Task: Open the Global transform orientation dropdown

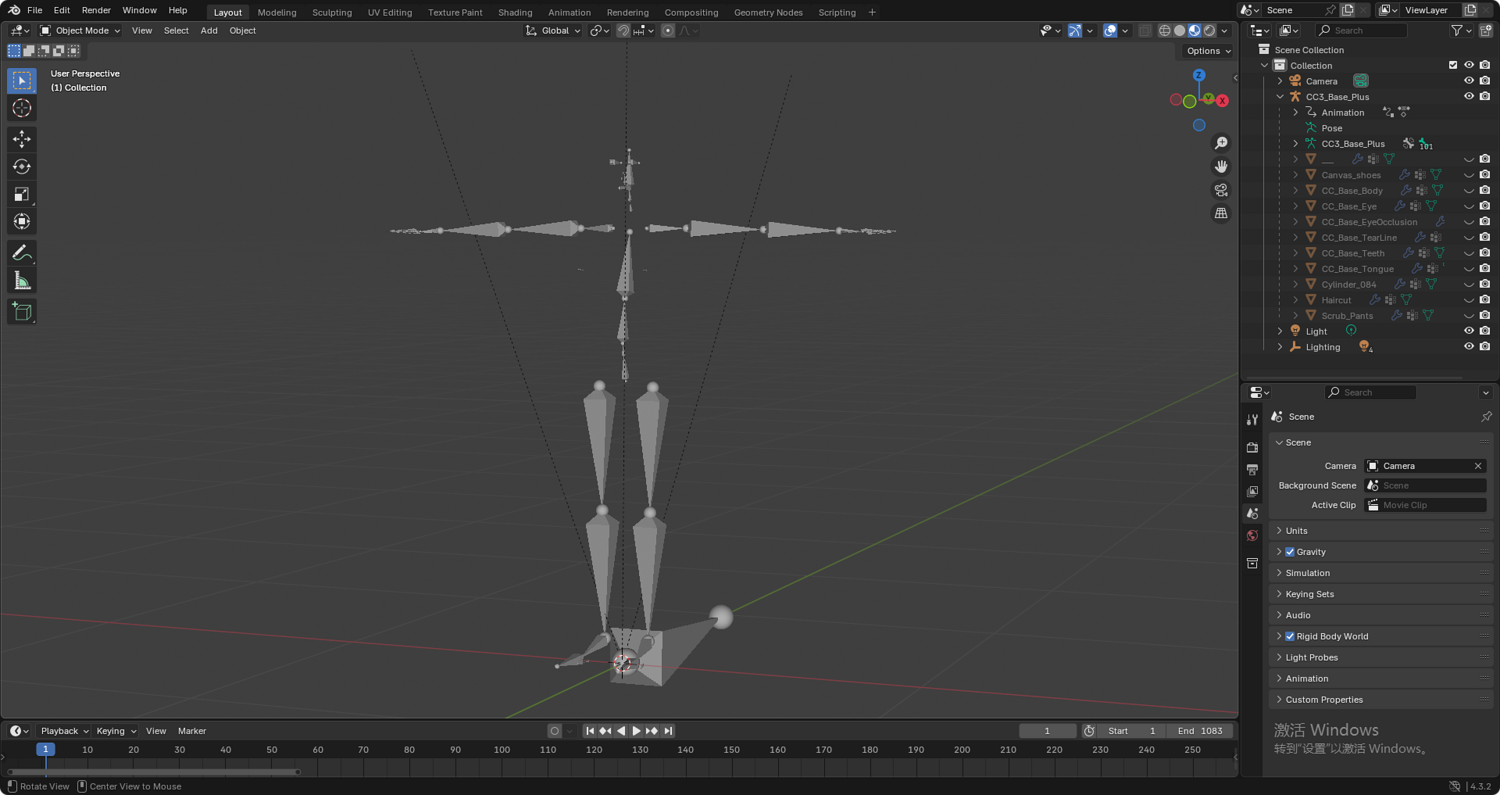Action: coord(553,31)
